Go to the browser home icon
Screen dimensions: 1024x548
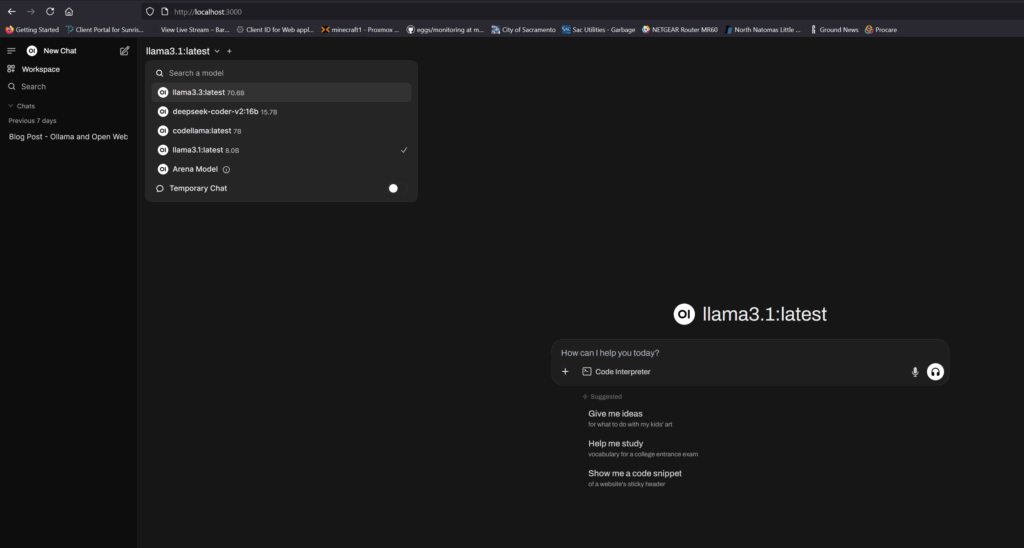tap(69, 12)
